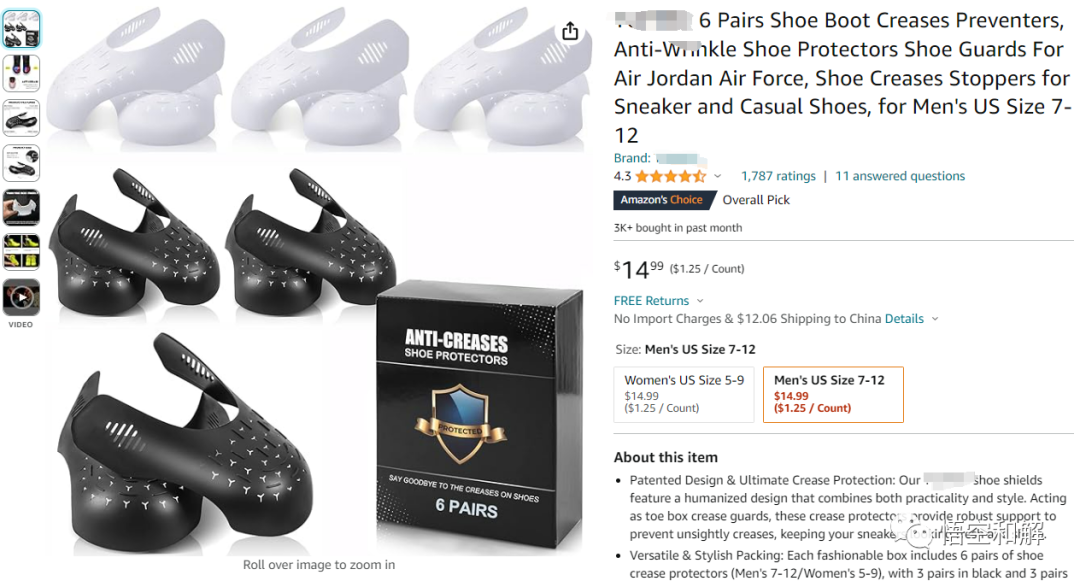Expand the rating breakdown chevron
The width and height of the screenshot is (1080, 581).
pyautogui.click(x=717, y=176)
